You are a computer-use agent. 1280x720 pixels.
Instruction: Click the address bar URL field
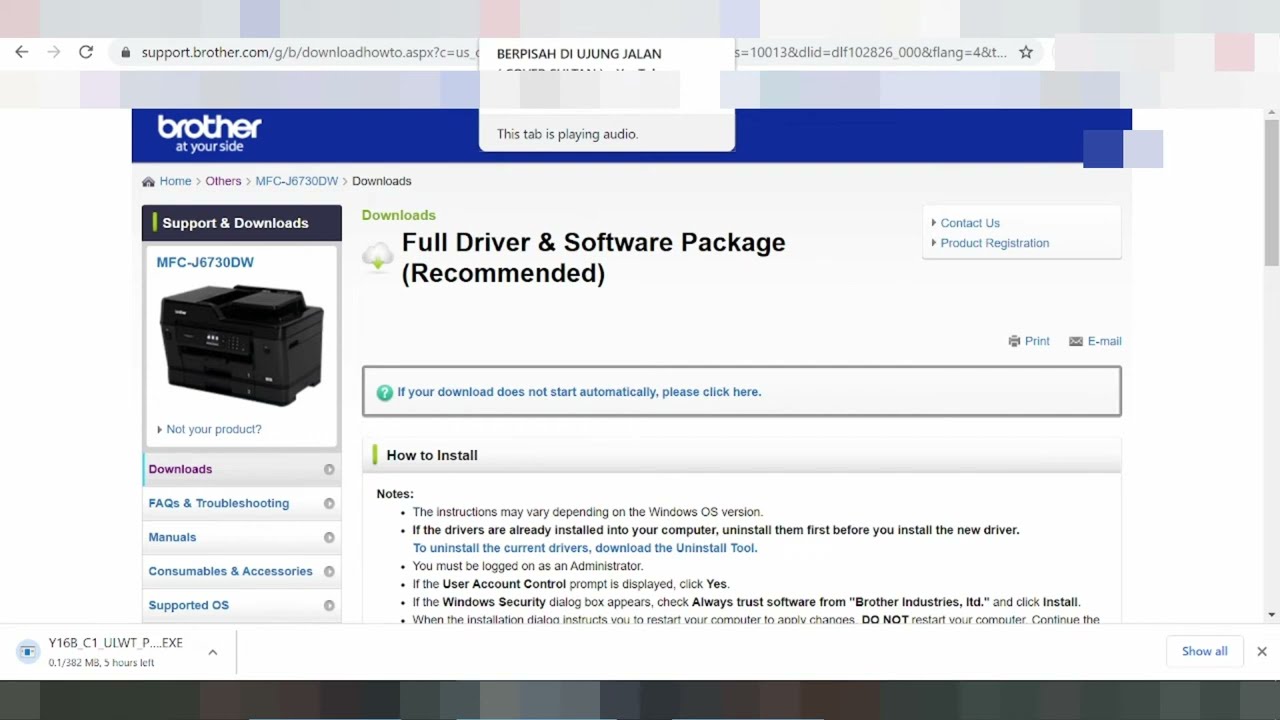click(575, 52)
